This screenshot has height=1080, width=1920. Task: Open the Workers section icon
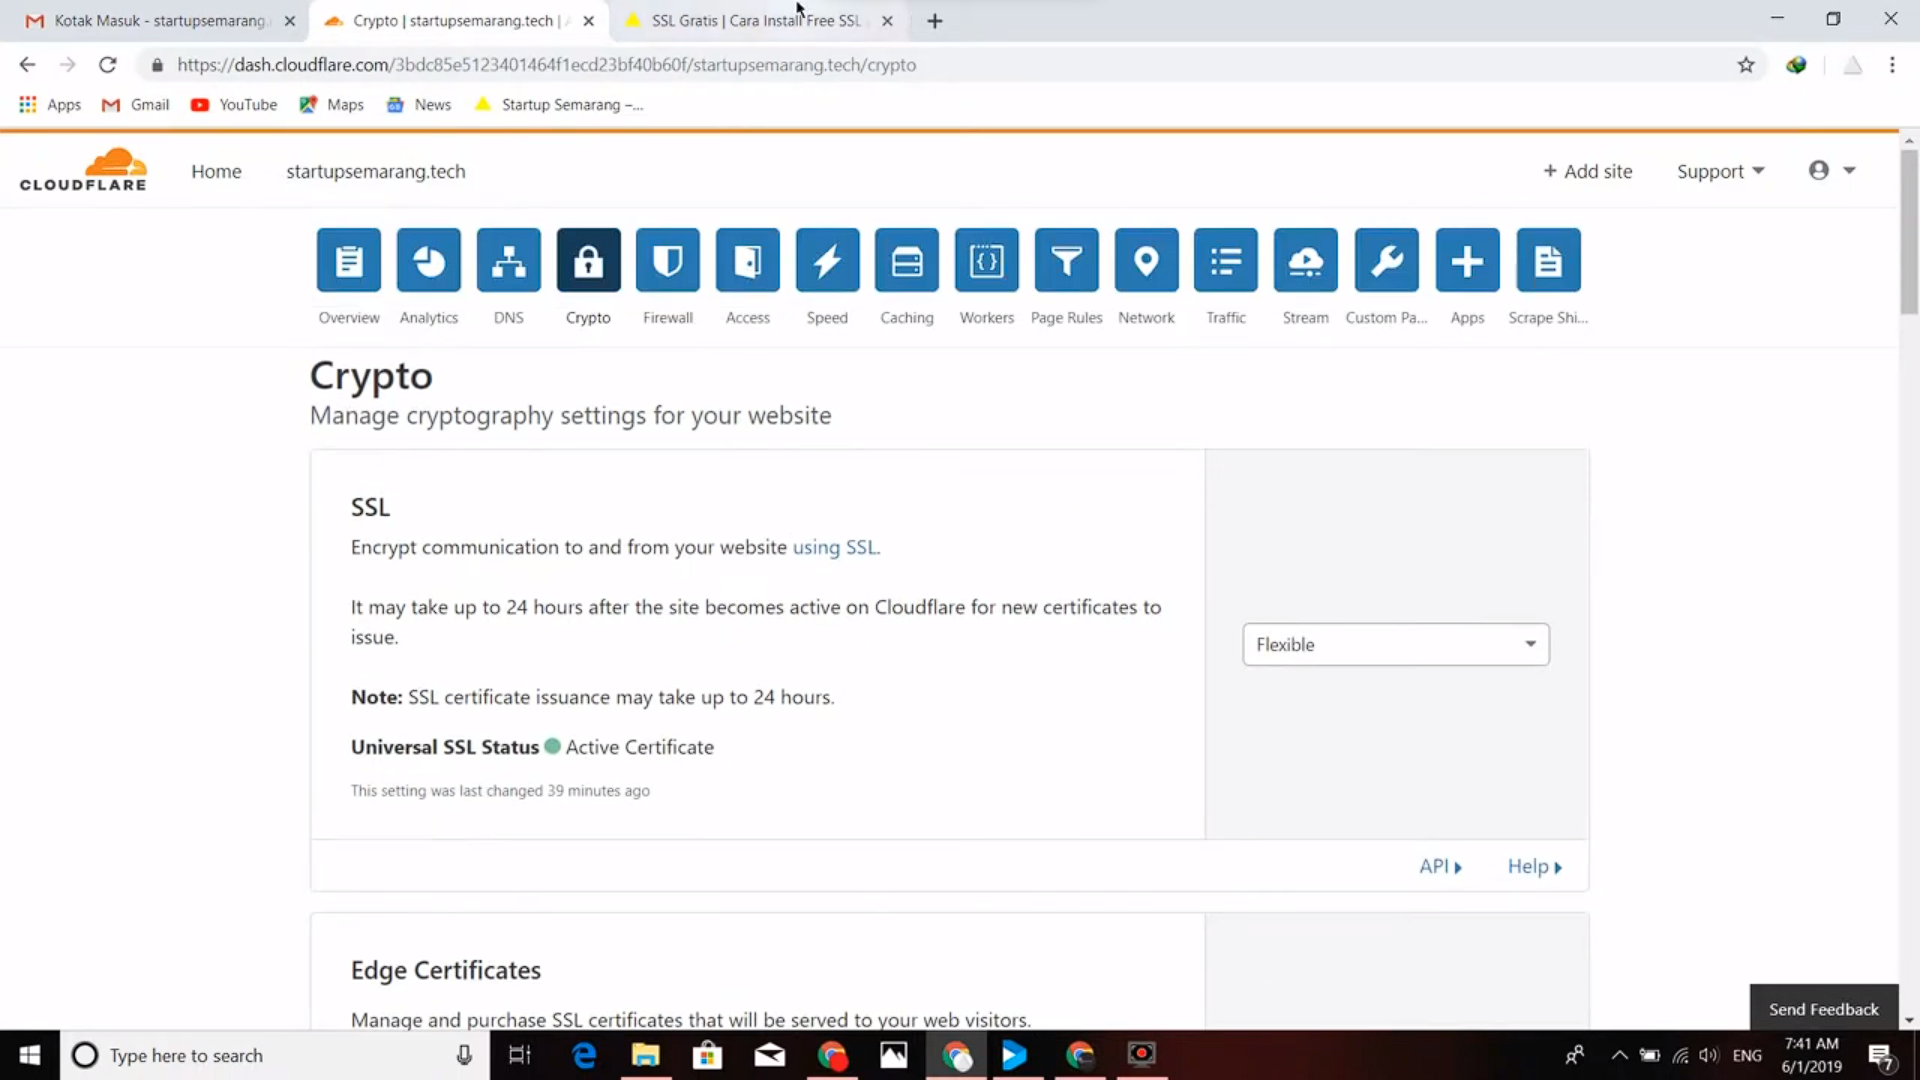pos(987,261)
